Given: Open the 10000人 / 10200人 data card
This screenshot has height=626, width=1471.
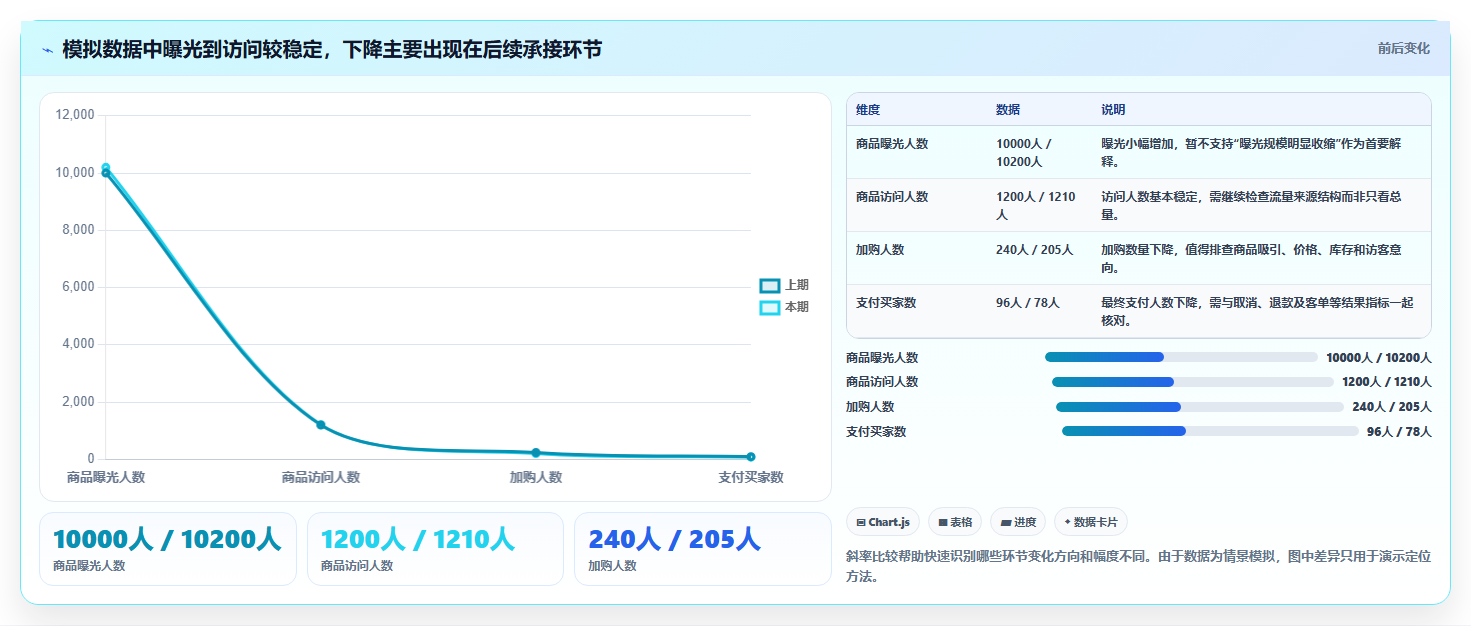Looking at the screenshot, I should pos(168,548).
